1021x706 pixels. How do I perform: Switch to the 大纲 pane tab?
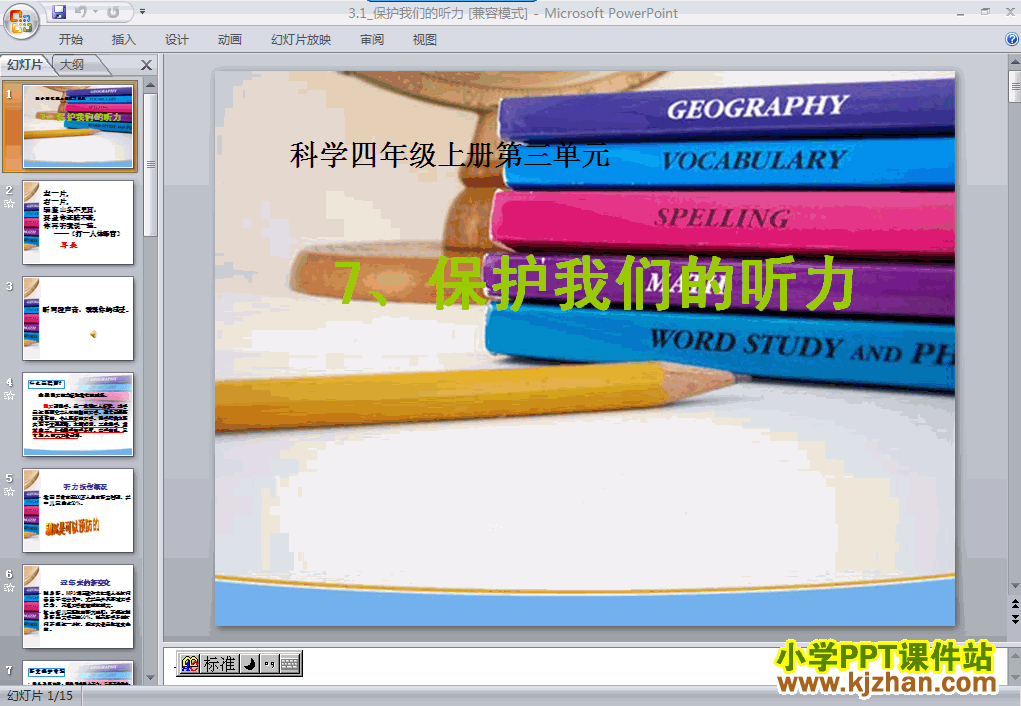(72, 64)
